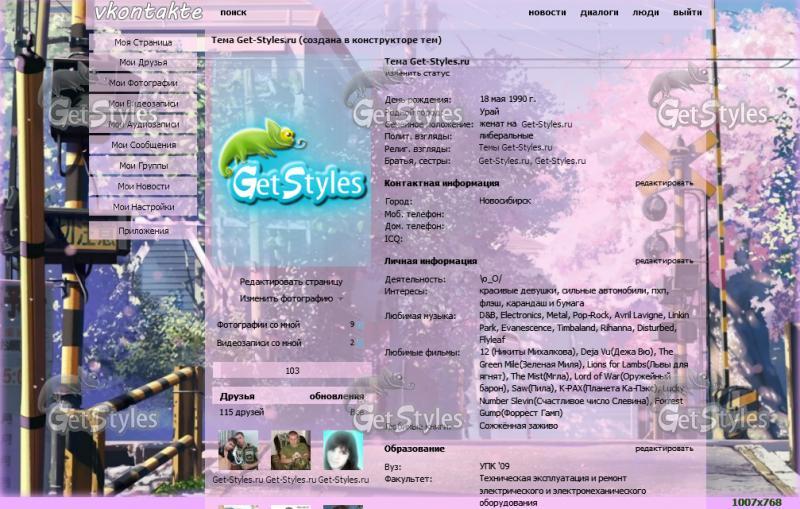800x509 pixels.
Task: Show all friends with Все link
Action: [357, 412]
